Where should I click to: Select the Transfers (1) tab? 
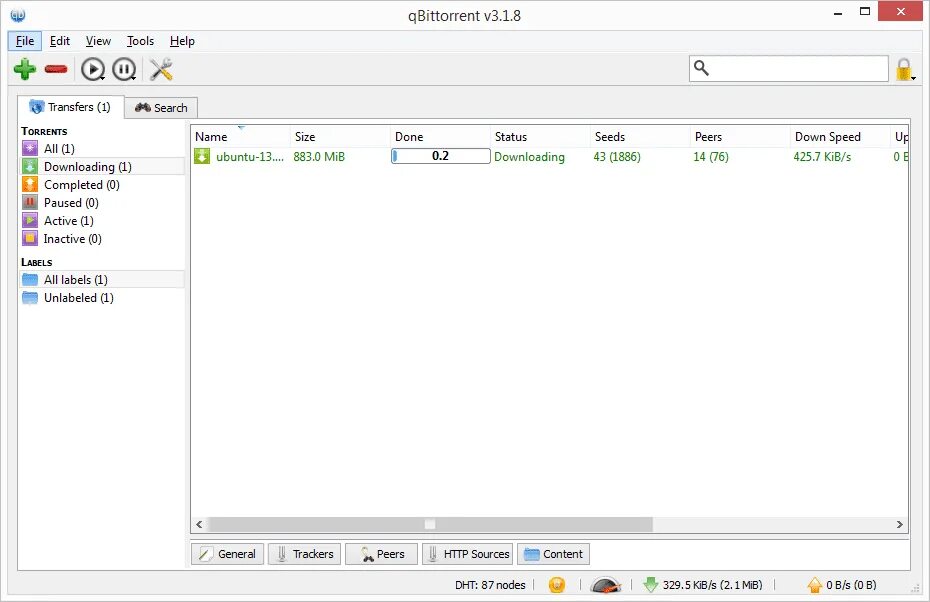pos(71,107)
